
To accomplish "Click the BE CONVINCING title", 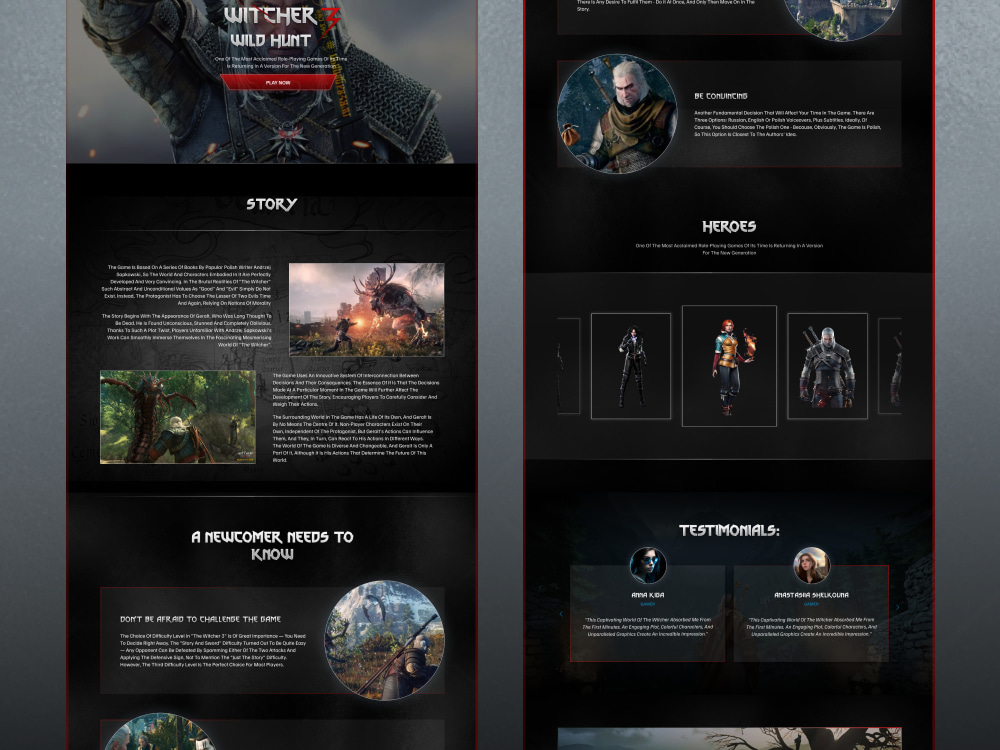I will point(721,96).
